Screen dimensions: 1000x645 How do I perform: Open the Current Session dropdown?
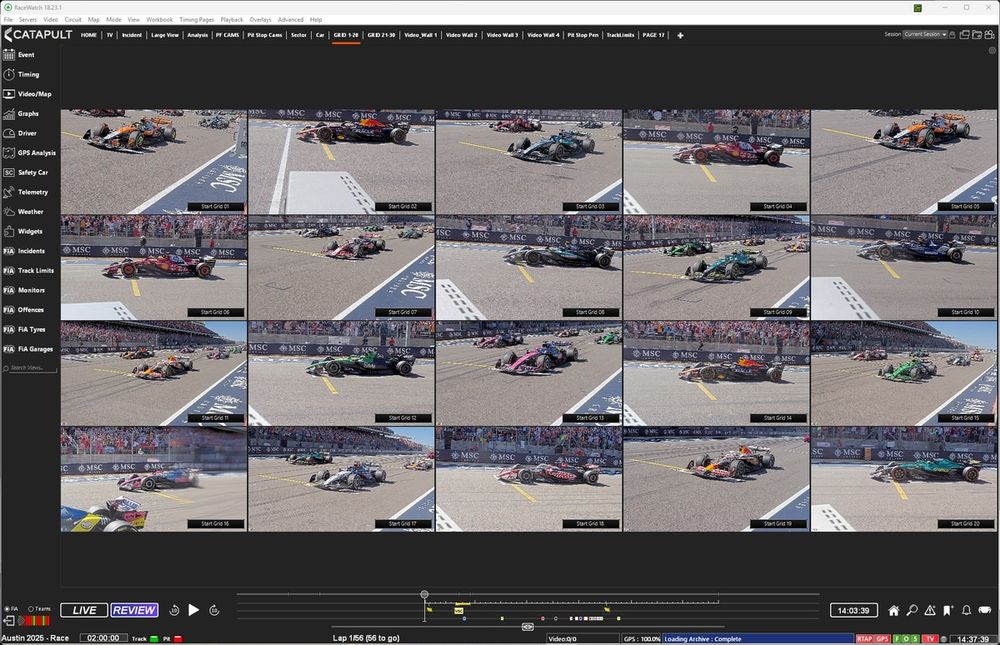coord(925,34)
